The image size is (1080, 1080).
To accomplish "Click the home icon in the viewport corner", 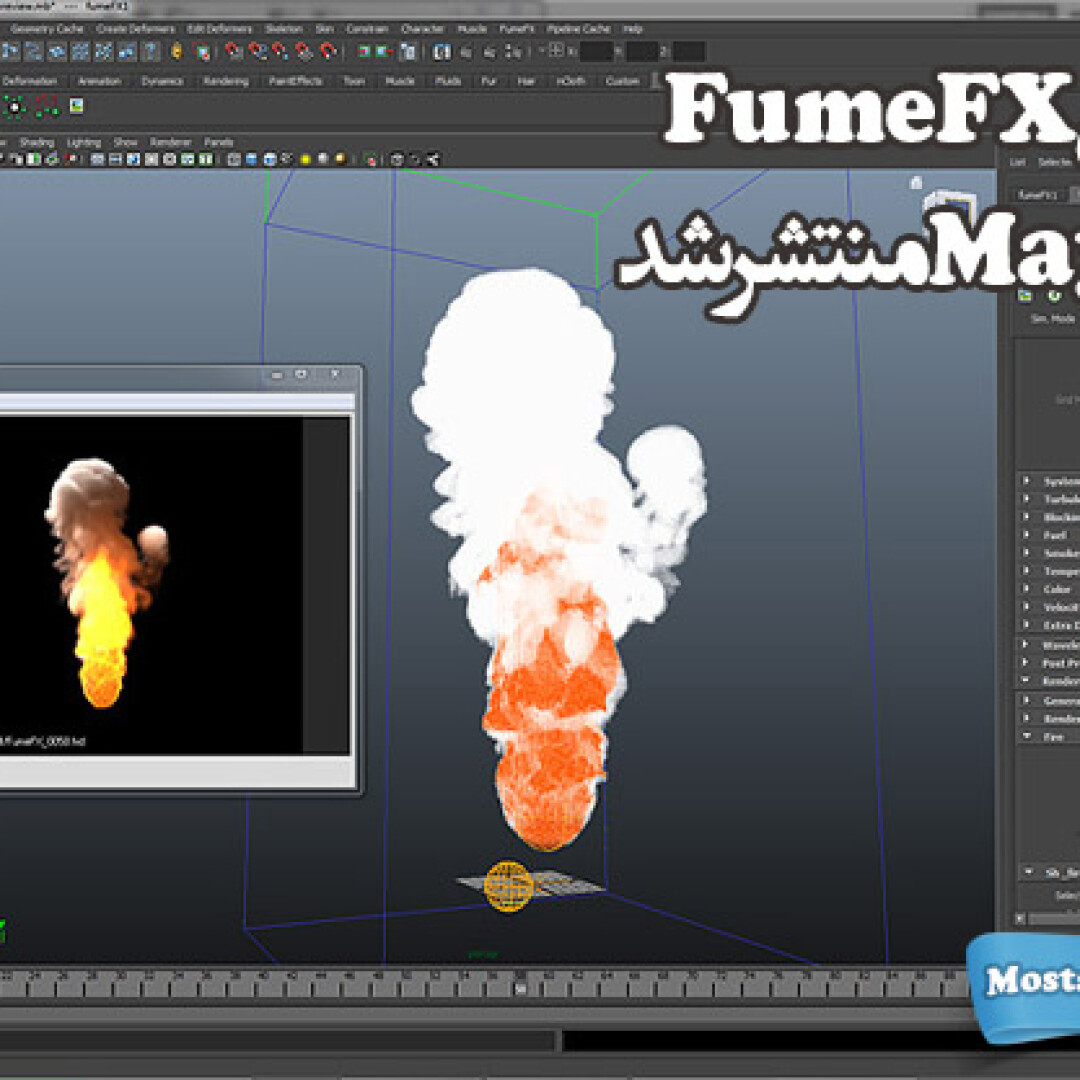I will coord(915,183).
